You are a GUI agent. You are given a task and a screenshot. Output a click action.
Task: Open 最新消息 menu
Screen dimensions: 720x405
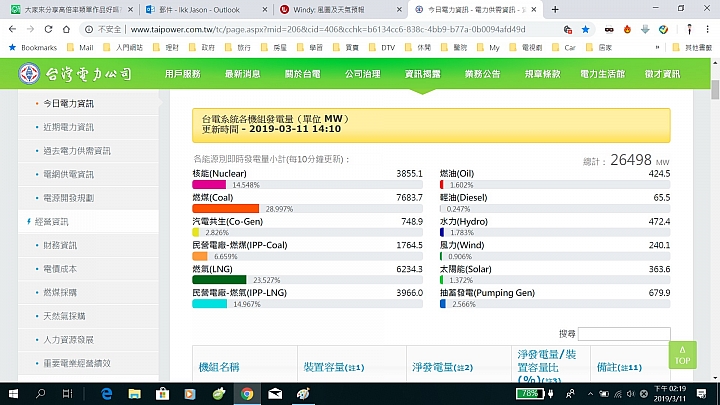pyautogui.click(x=242, y=74)
